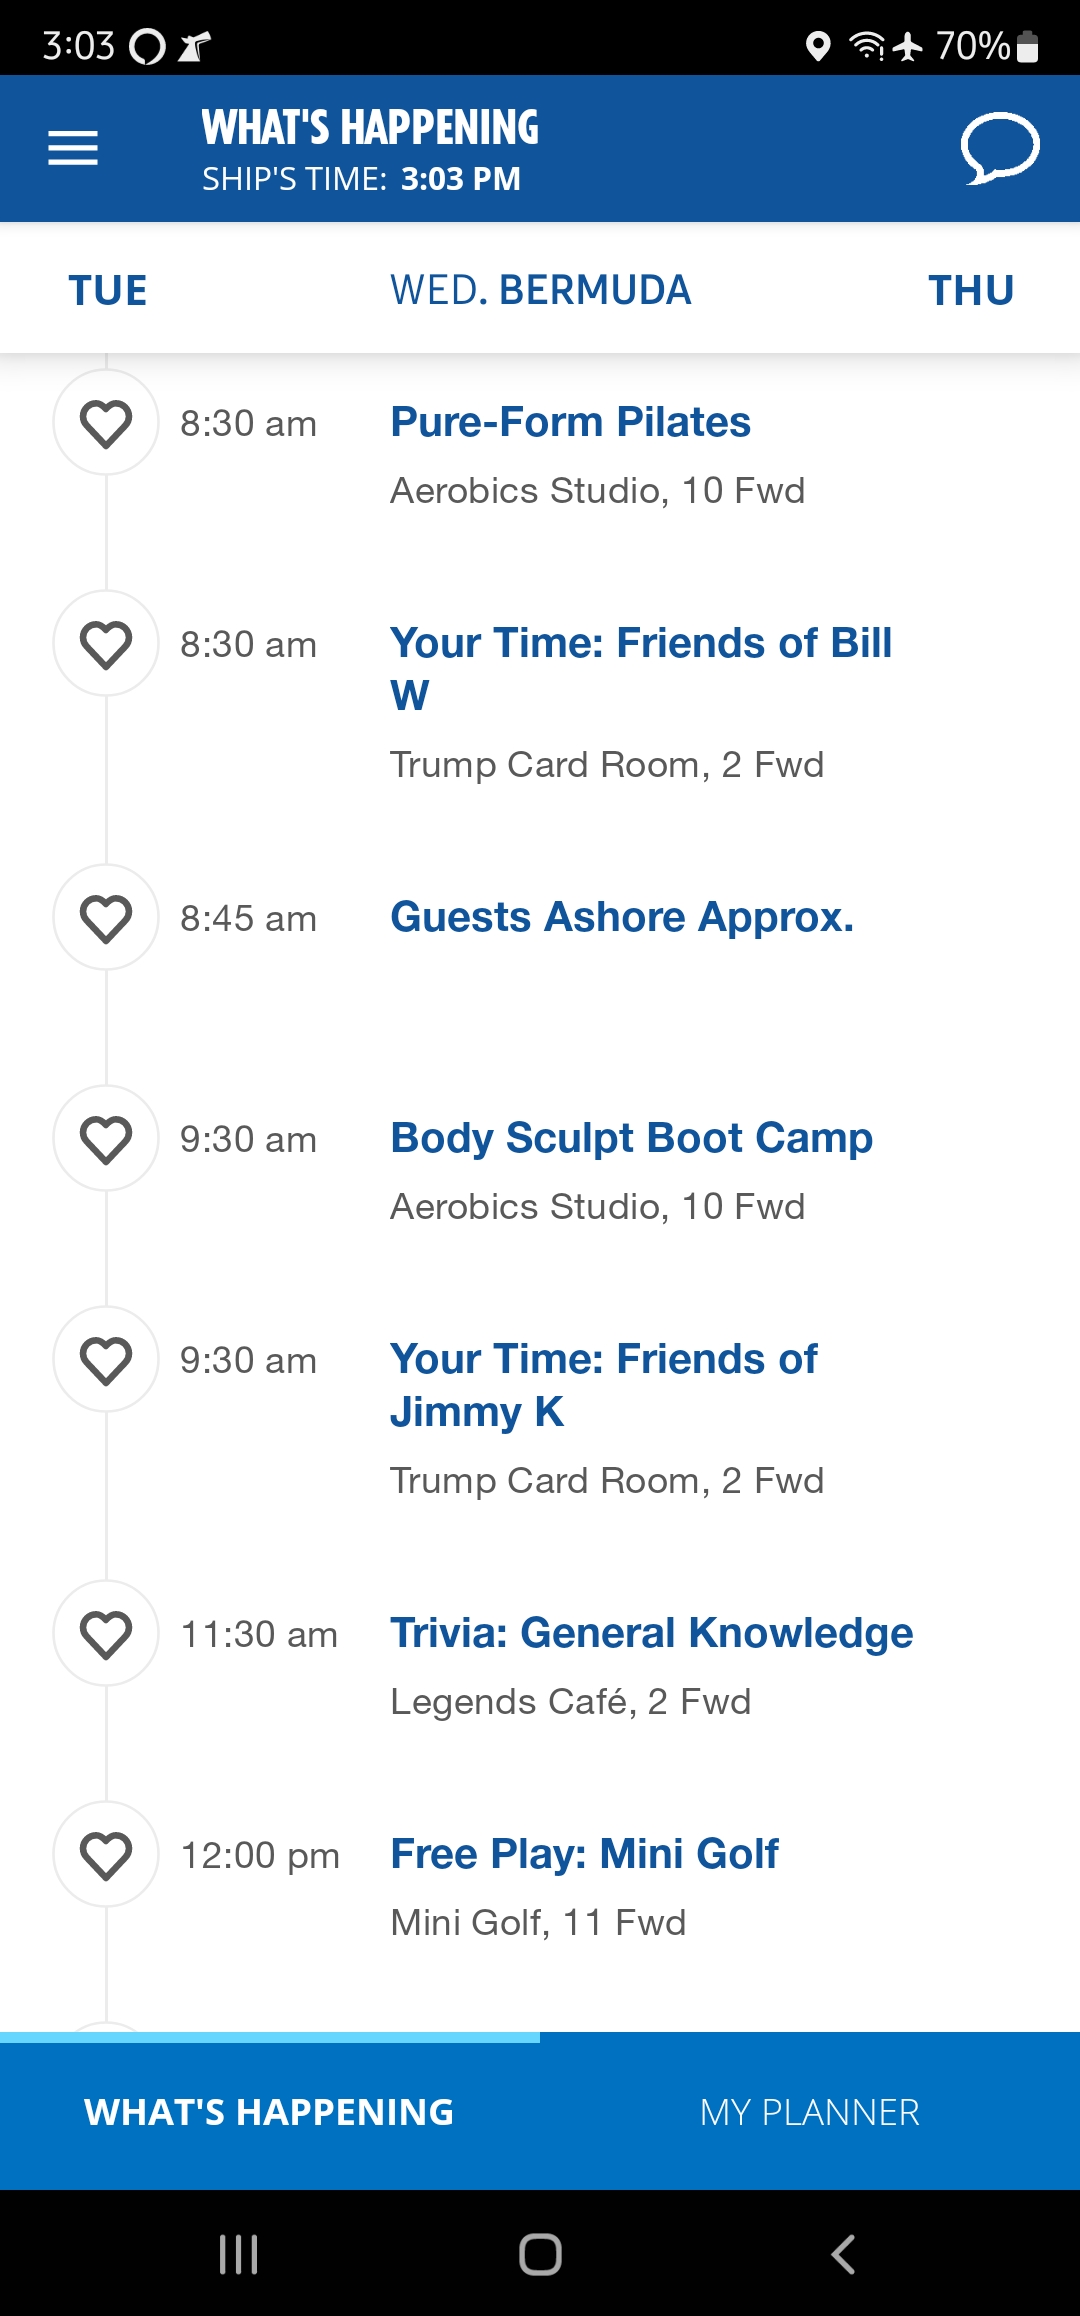Open the MY PLANNER tab
Screen dimensions: 1080x2316
click(x=810, y=2112)
